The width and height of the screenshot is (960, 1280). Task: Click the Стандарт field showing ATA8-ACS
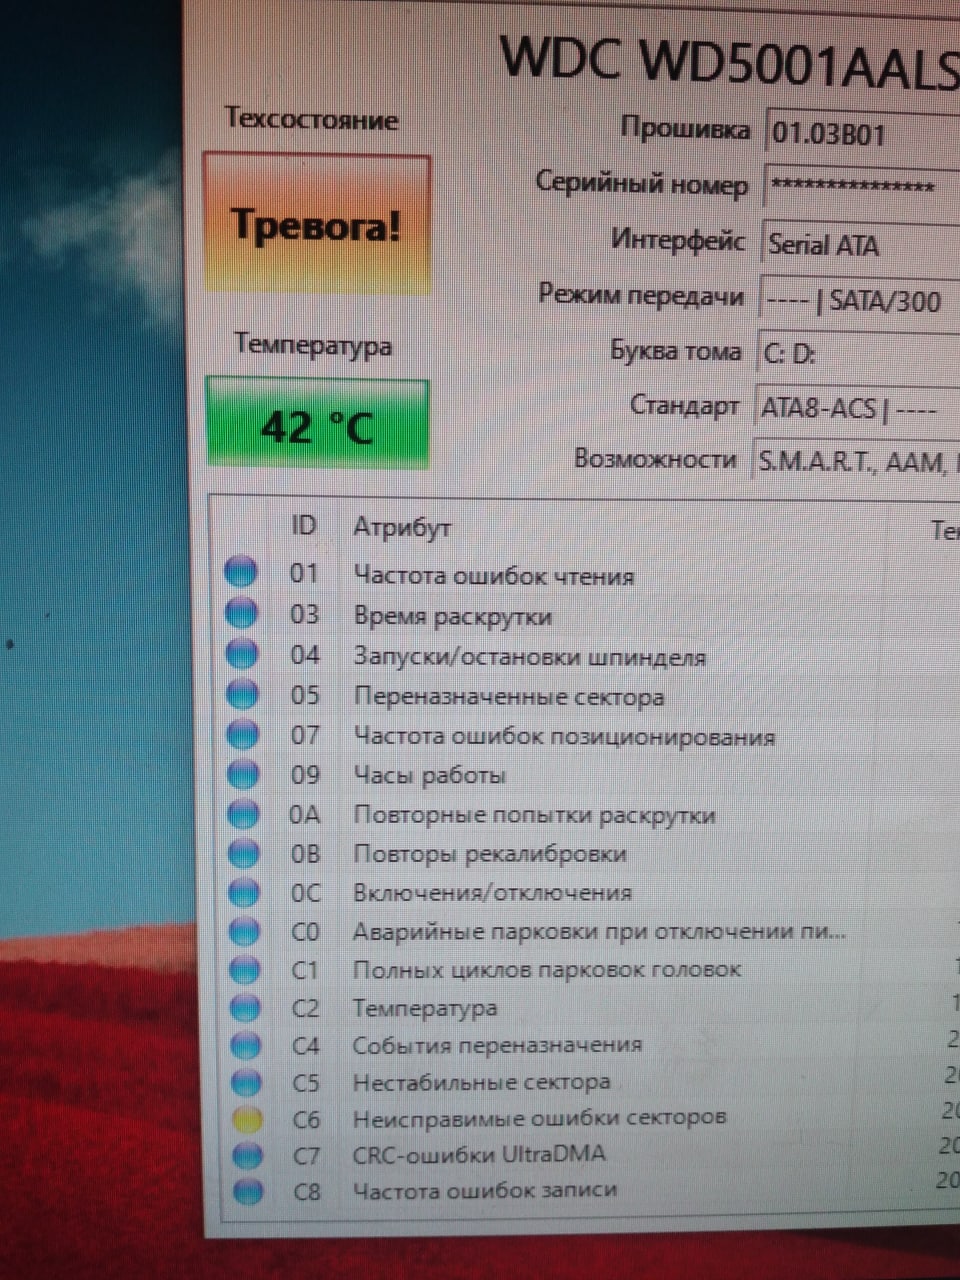(857, 408)
